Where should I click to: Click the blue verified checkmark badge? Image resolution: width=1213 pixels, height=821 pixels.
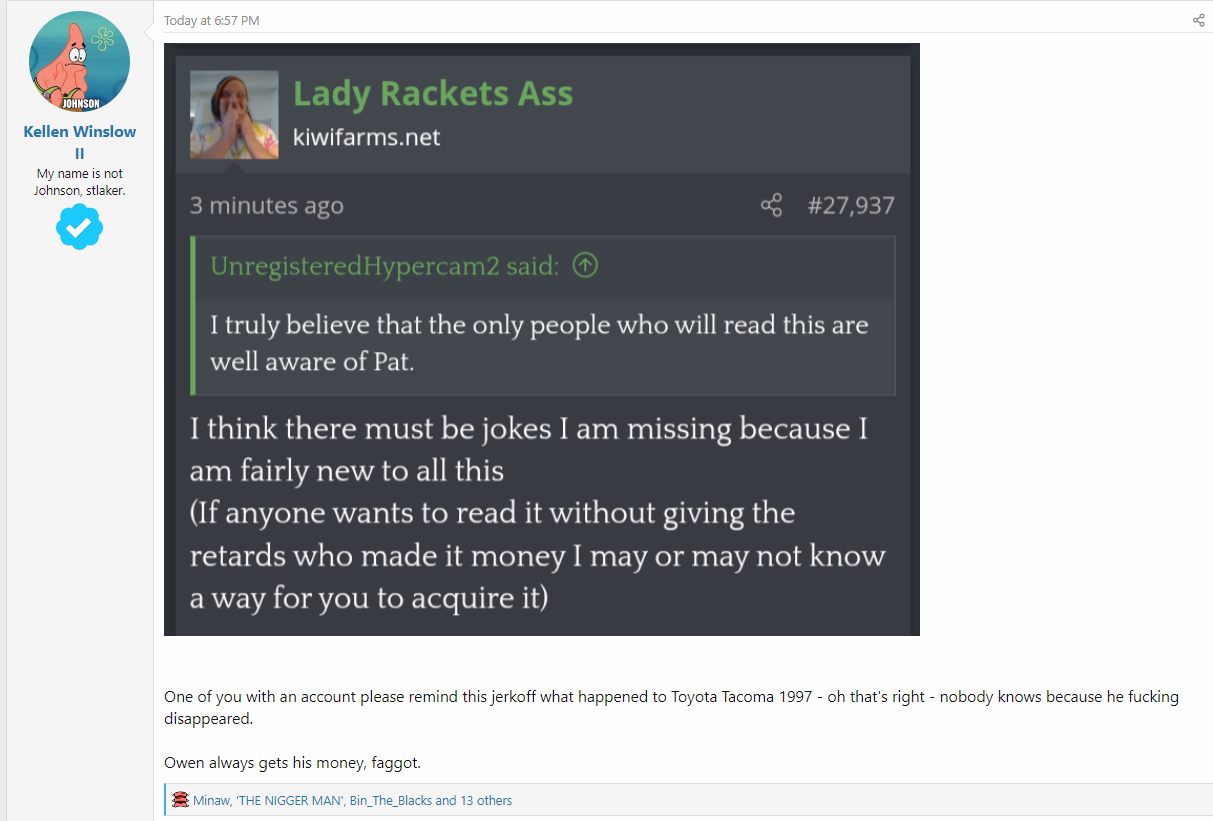(79, 227)
